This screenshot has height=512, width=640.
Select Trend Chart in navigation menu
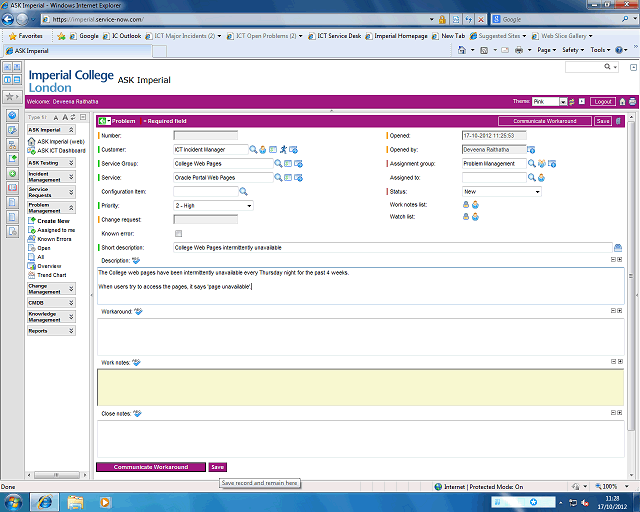click(x=52, y=275)
